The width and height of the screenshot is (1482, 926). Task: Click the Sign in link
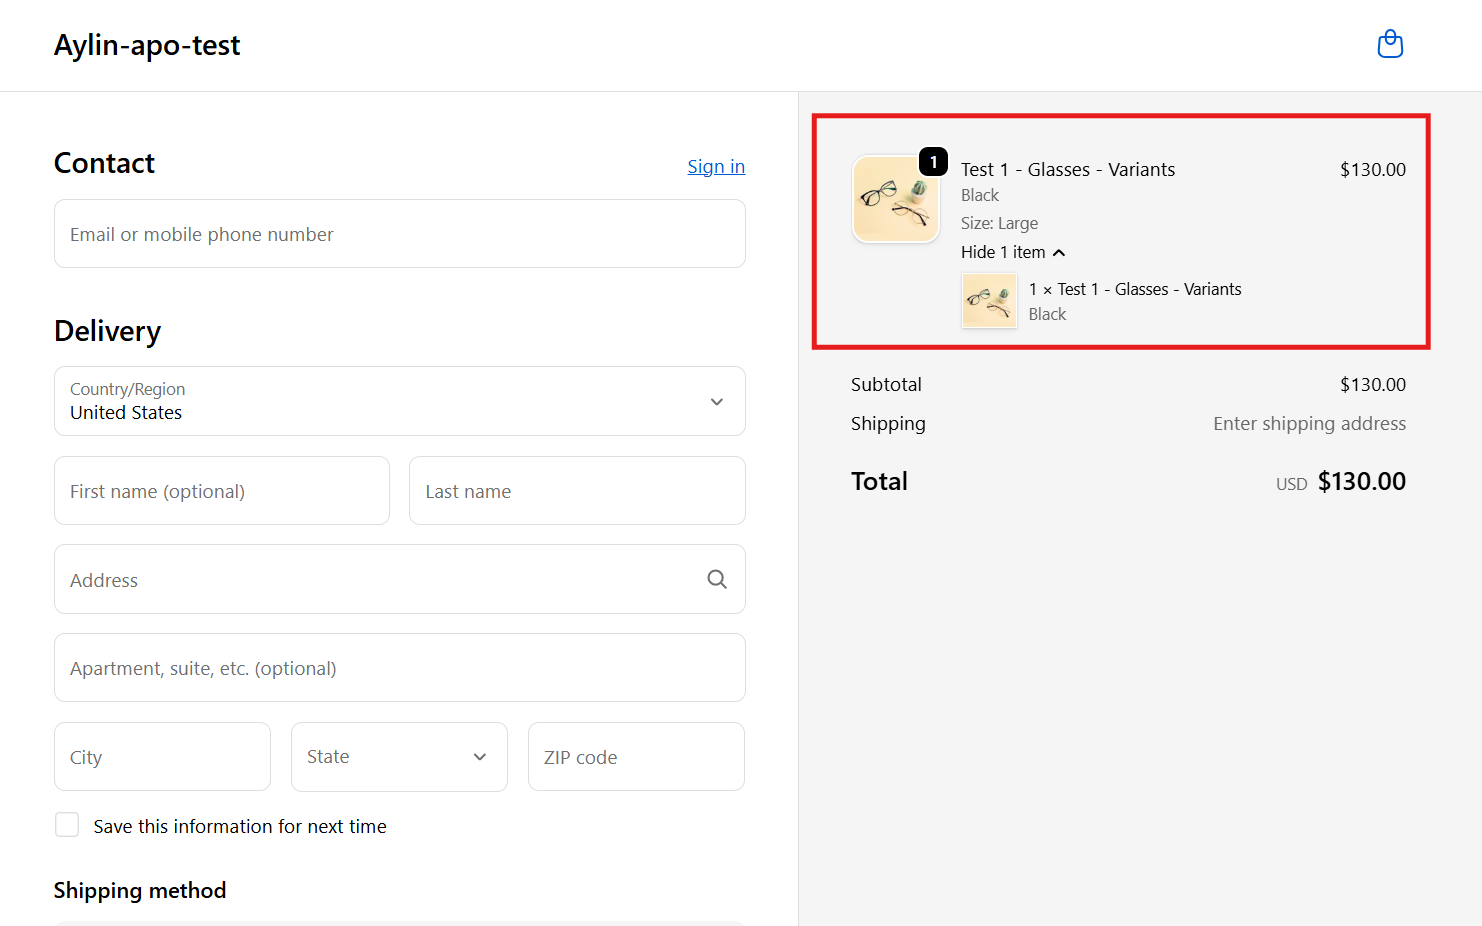(715, 167)
